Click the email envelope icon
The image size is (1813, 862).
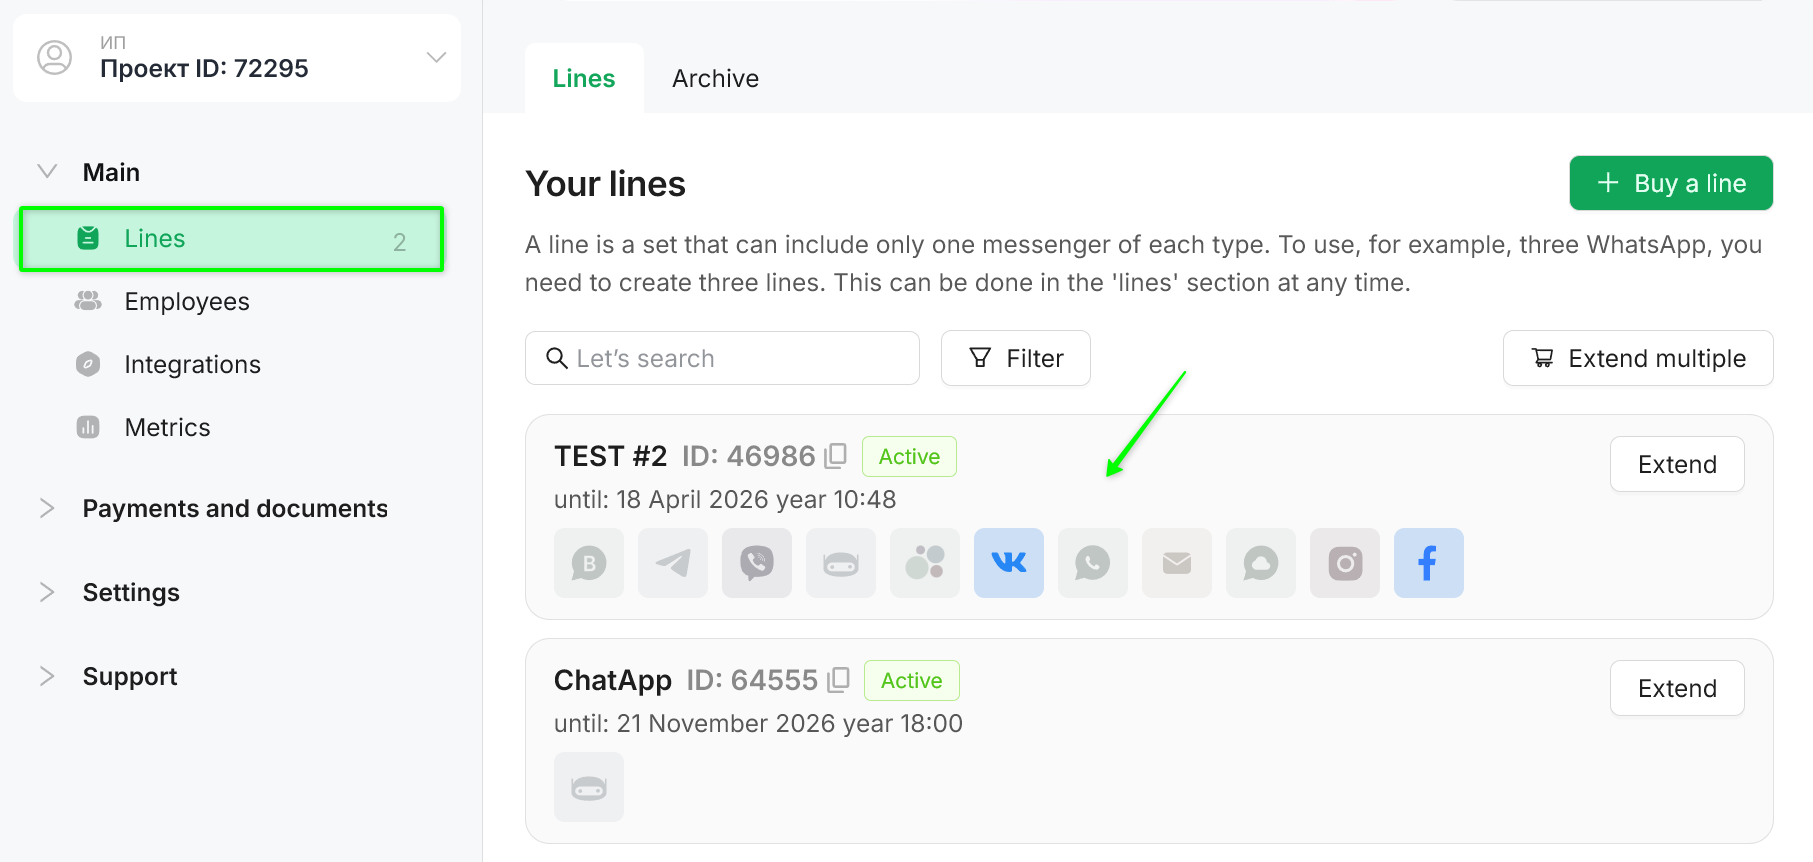[1177, 563]
